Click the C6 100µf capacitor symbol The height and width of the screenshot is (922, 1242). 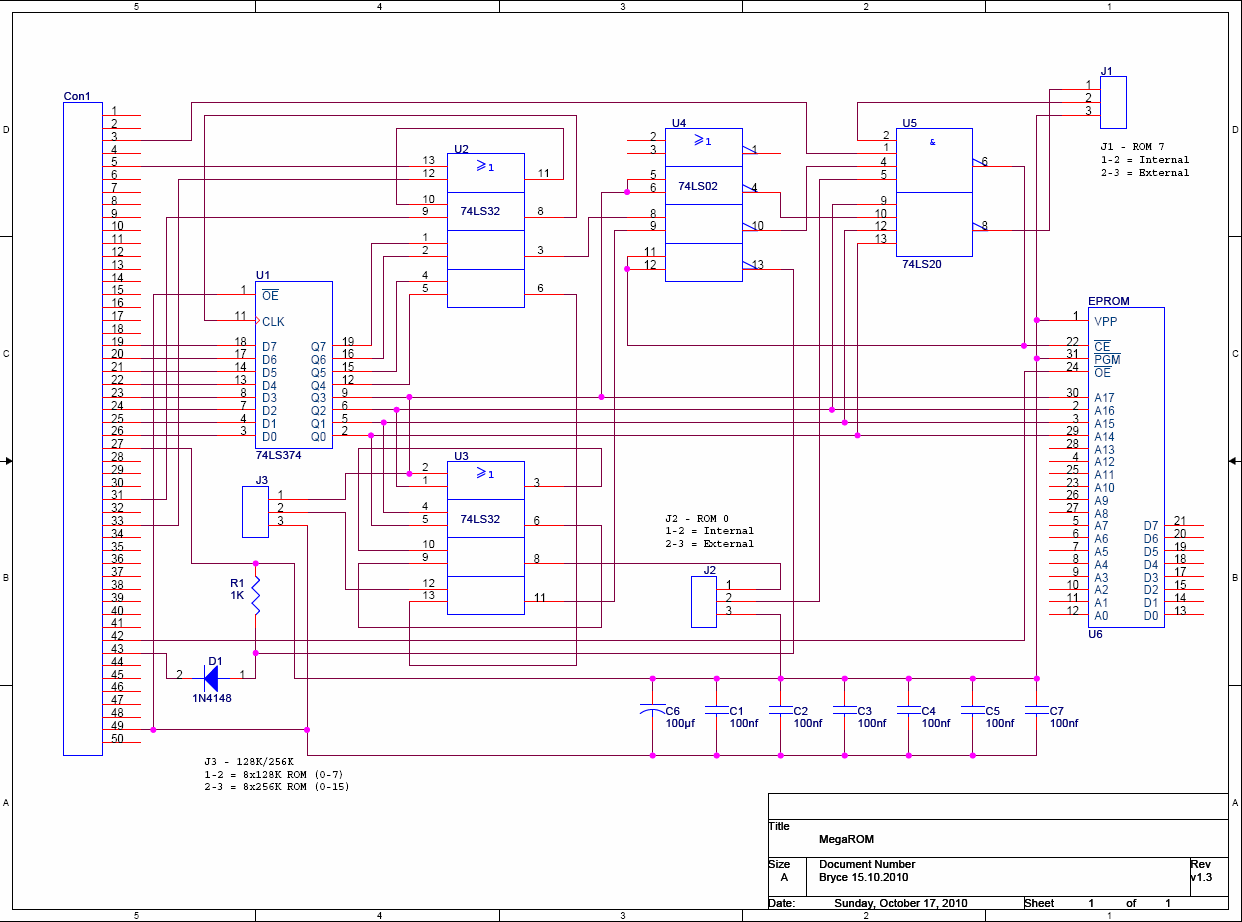tap(652, 710)
